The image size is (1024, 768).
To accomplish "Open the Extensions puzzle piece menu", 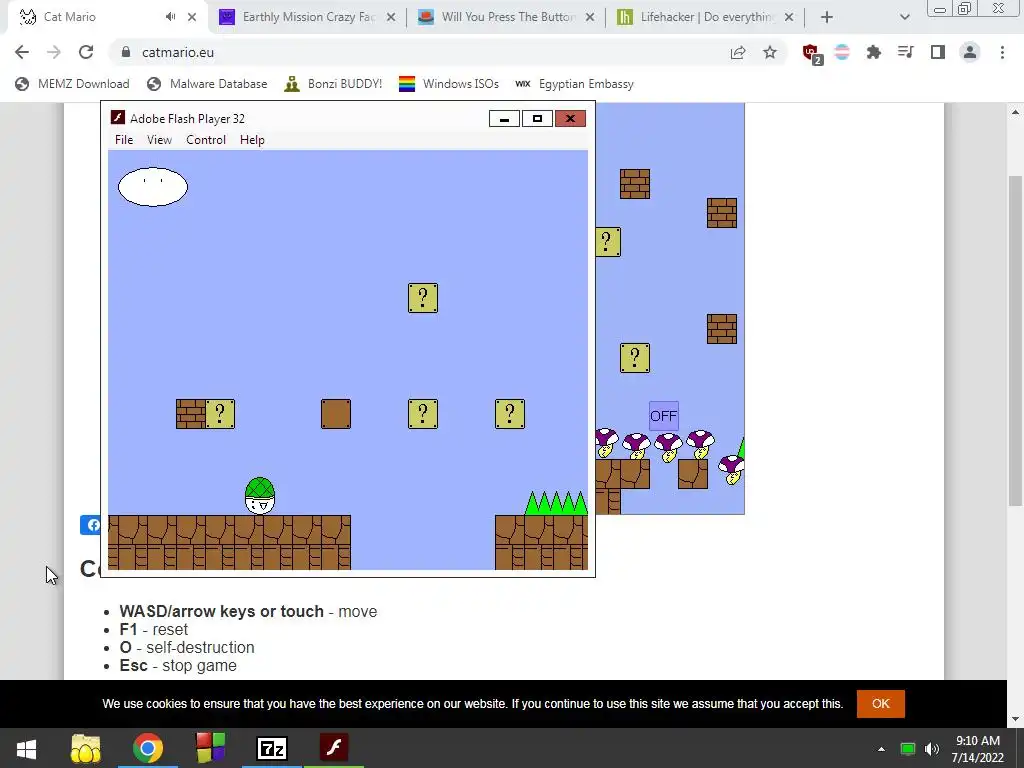I will pos(873,52).
